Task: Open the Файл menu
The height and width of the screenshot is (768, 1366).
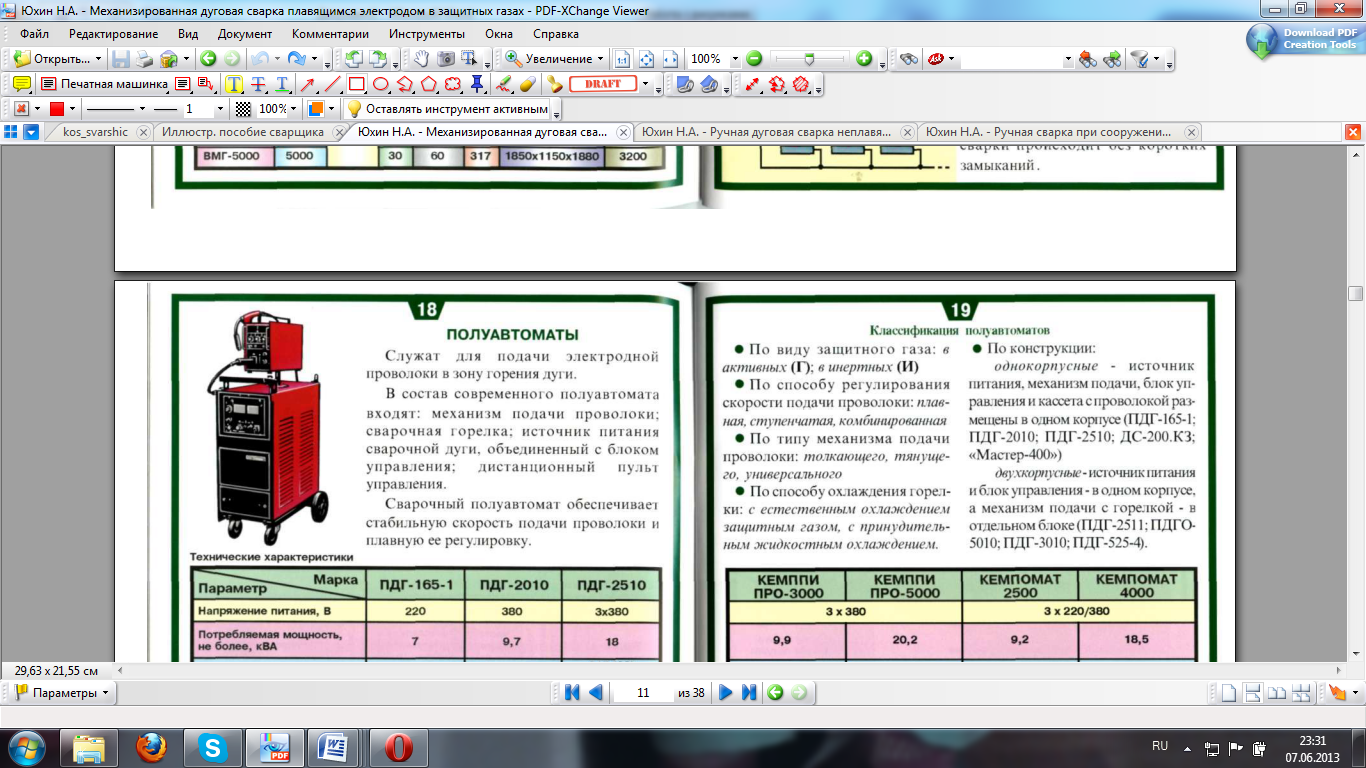Action: [x=35, y=34]
